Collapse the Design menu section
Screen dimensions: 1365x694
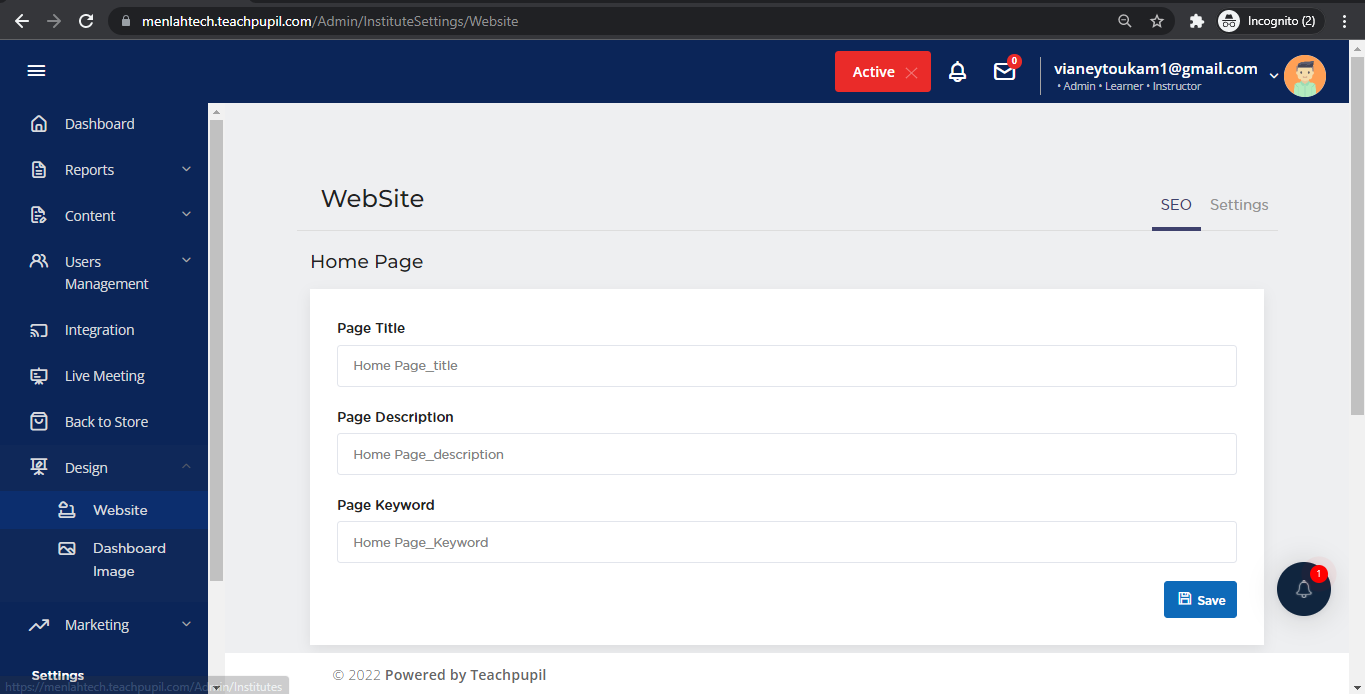tap(186, 467)
